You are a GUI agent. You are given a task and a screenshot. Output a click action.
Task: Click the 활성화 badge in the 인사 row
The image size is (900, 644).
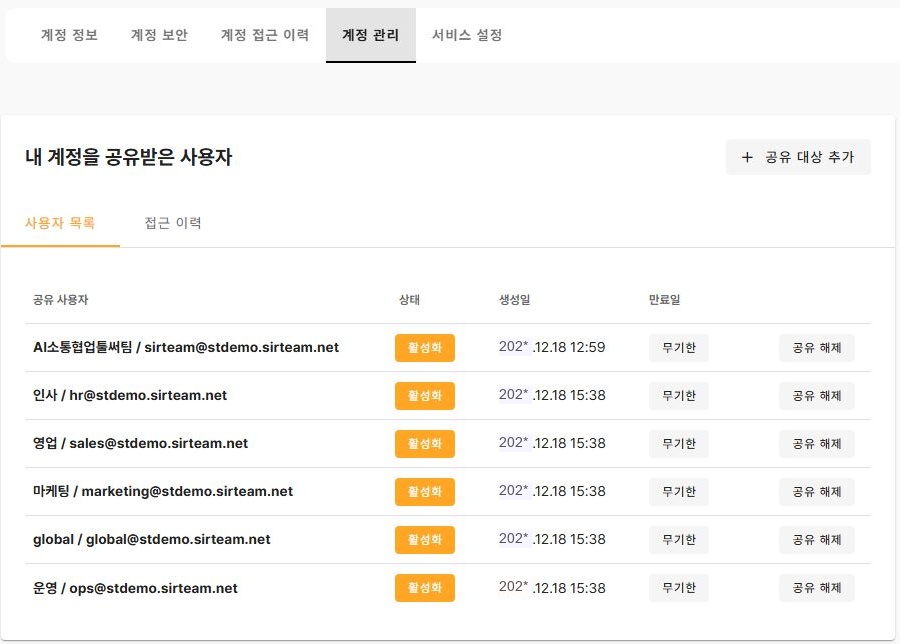pyautogui.click(x=425, y=396)
